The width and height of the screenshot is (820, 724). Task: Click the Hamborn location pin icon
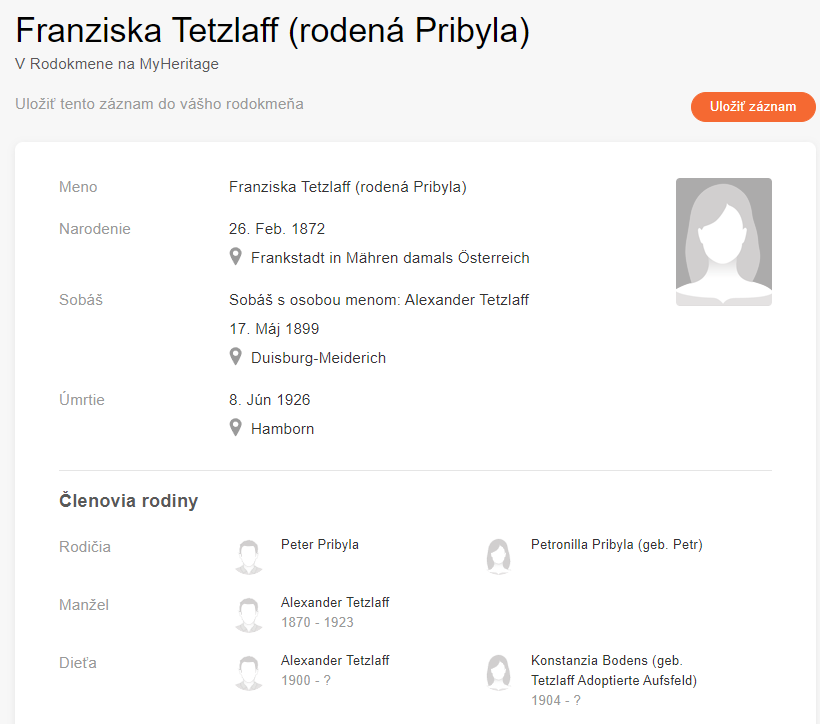pyautogui.click(x=236, y=428)
